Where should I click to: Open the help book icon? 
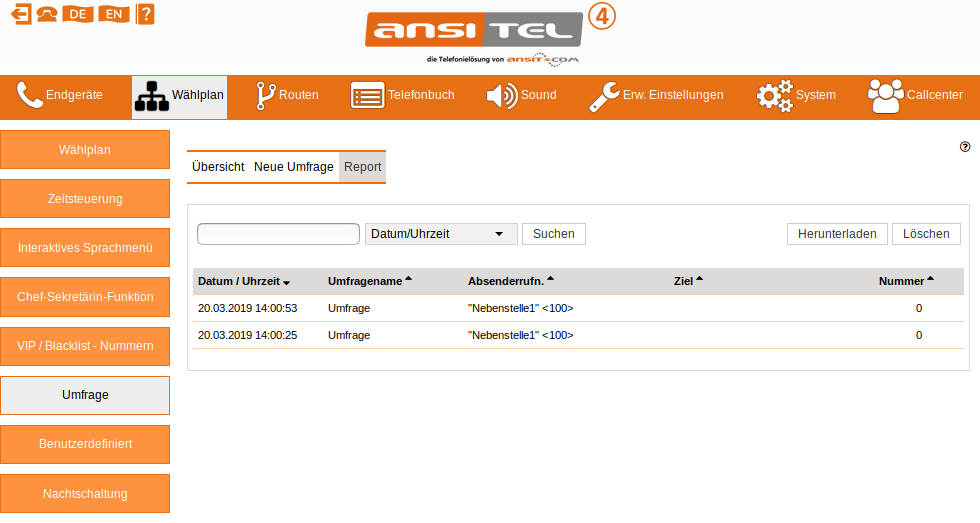point(145,14)
